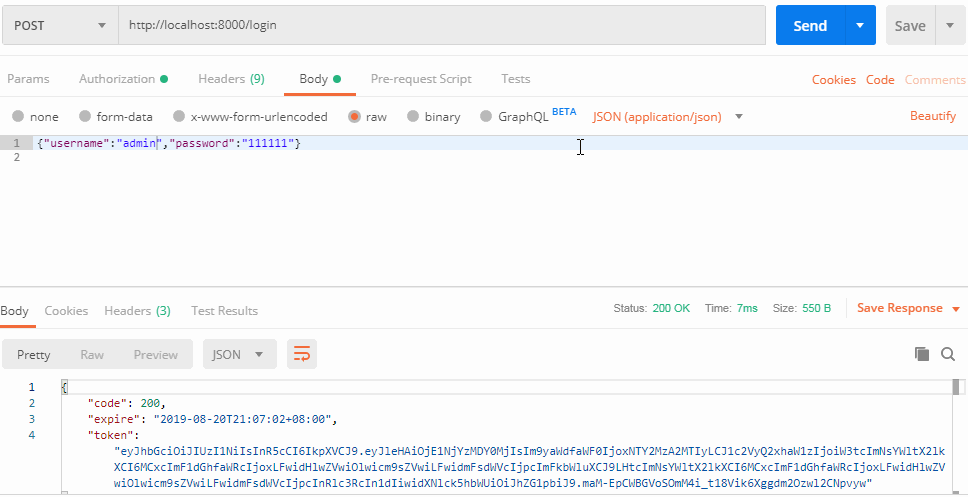Click the request URL input field

tap(442, 25)
